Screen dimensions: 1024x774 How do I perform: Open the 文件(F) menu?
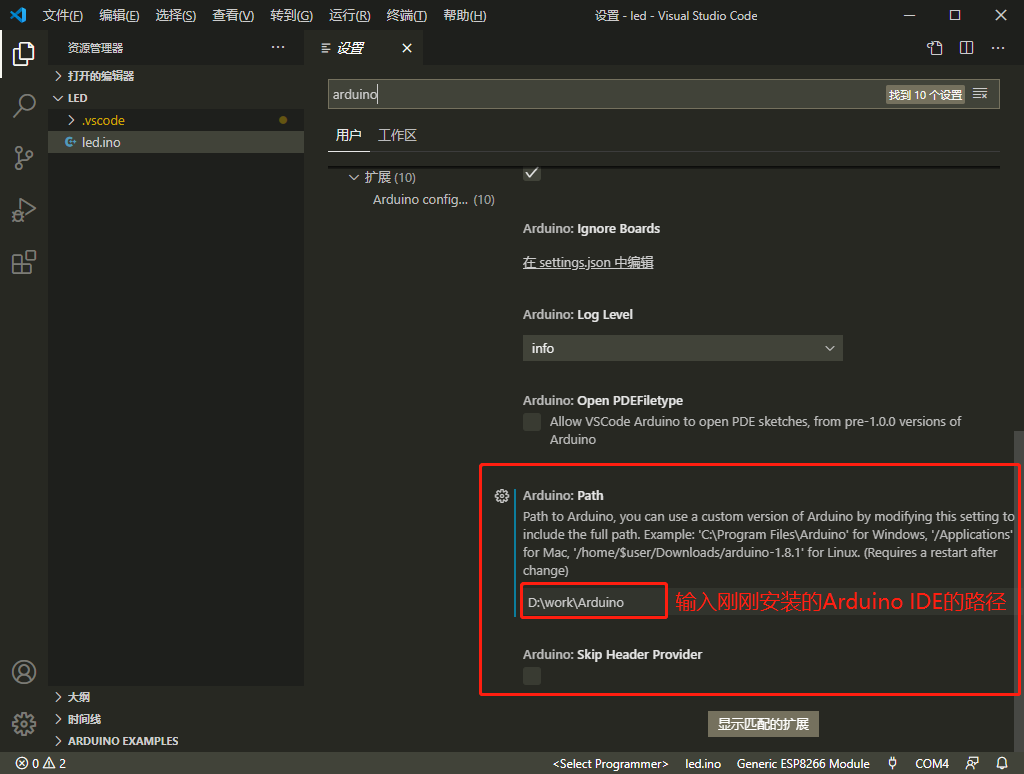point(63,15)
